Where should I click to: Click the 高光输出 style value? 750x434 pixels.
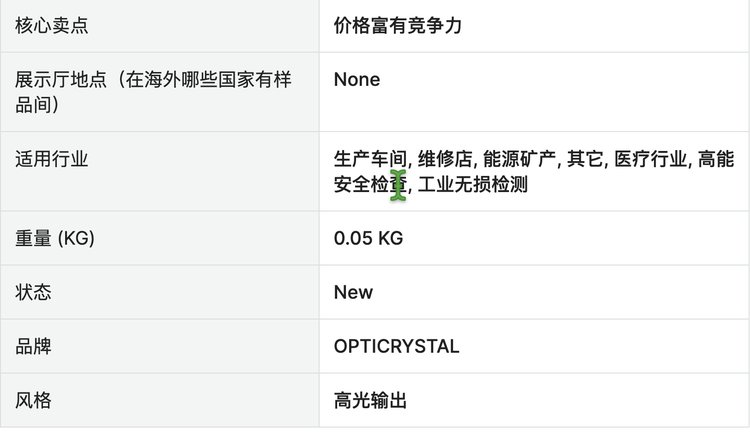pyautogui.click(x=370, y=401)
